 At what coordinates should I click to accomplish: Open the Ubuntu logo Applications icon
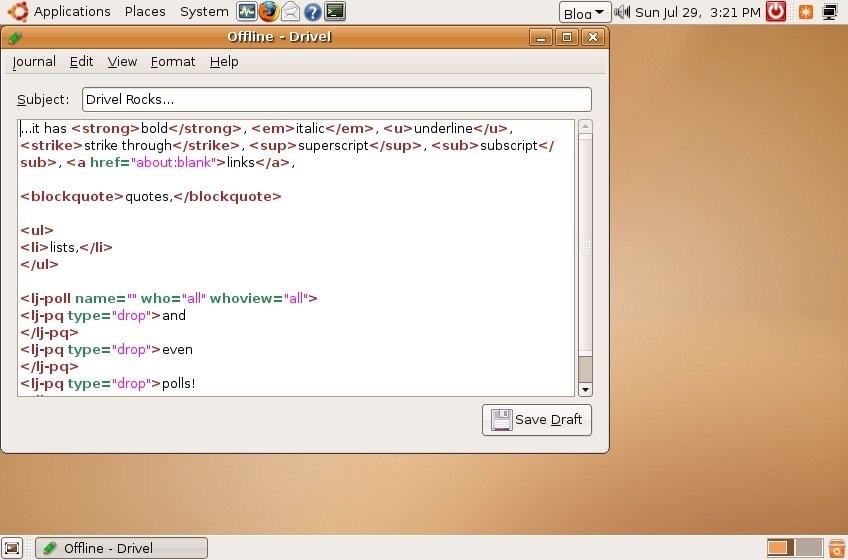18,11
